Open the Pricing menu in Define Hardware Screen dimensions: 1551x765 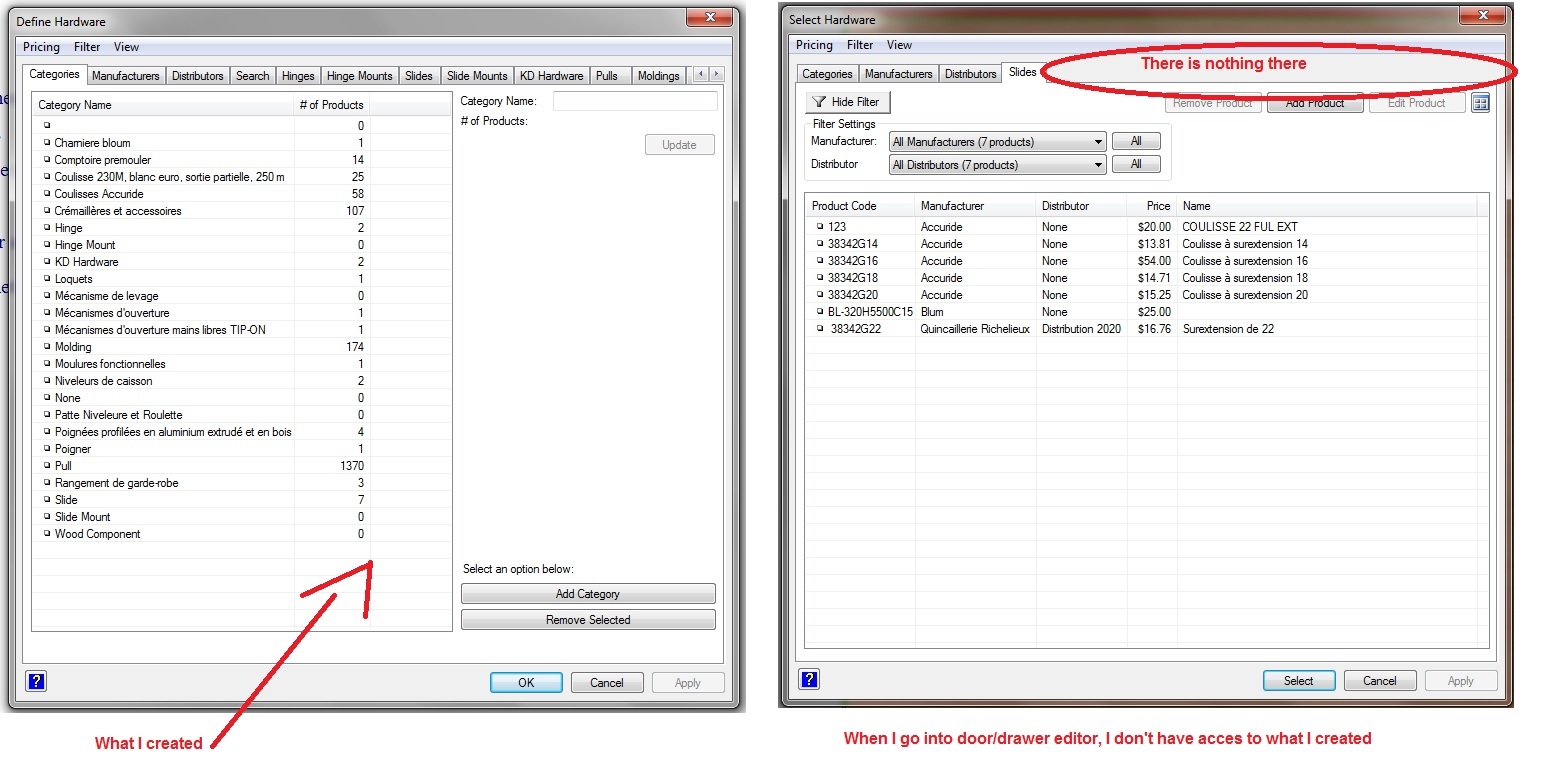pyautogui.click(x=42, y=47)
